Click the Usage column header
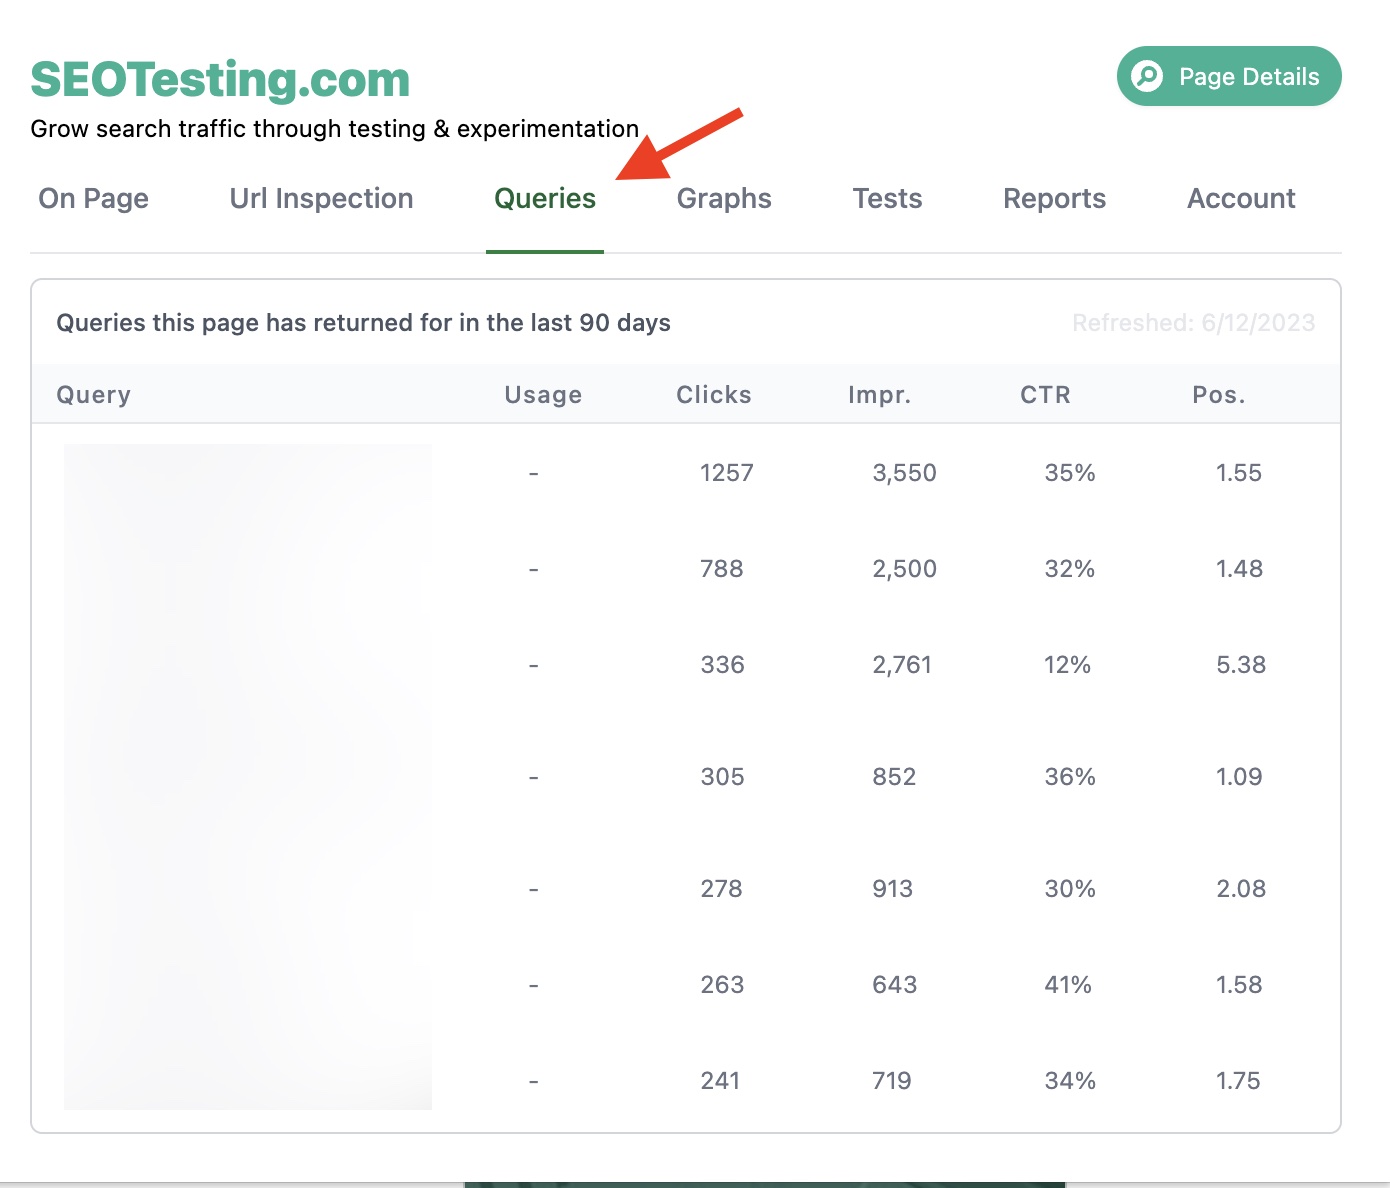The height and width of the screenshot is (1188, 1390). pyautogui.click(x=543, y=395)
